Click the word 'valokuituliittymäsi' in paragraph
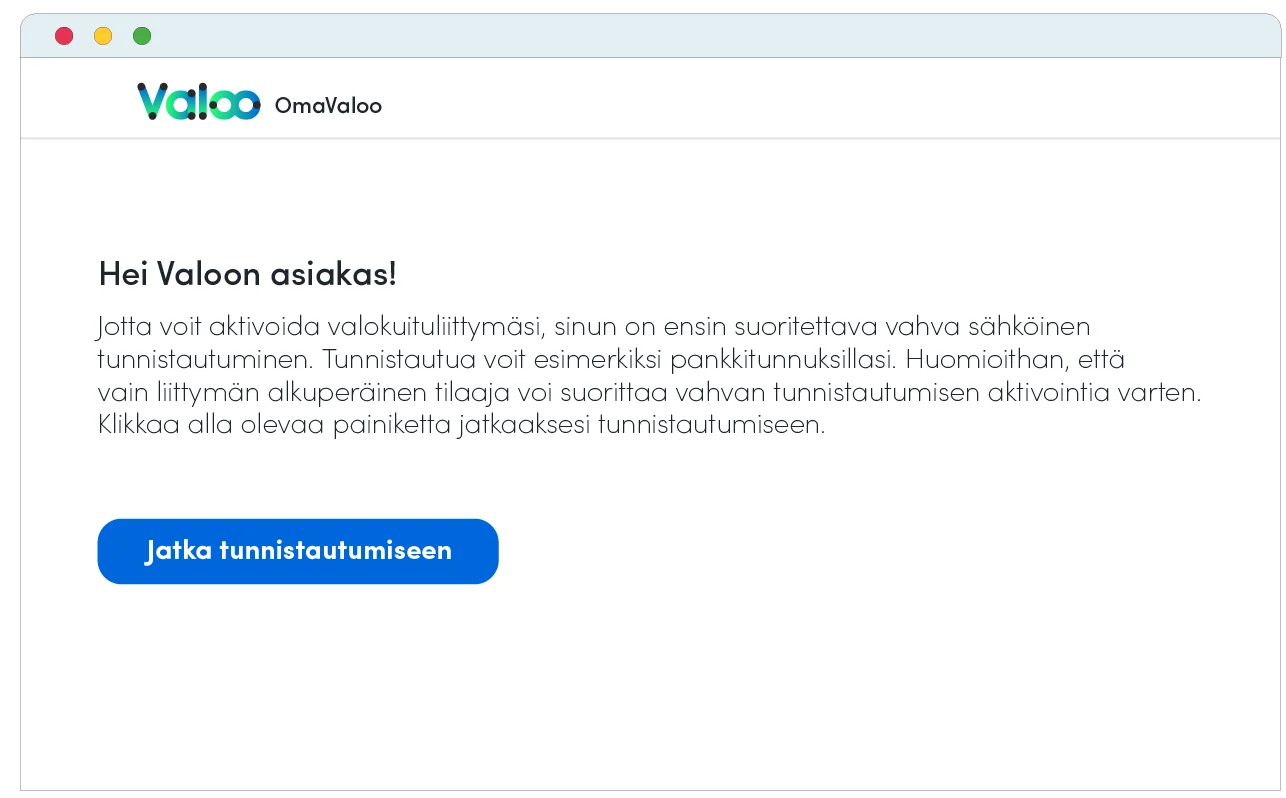The height and width of the screenshot is (798, 1286). click(x=433, y=328)
